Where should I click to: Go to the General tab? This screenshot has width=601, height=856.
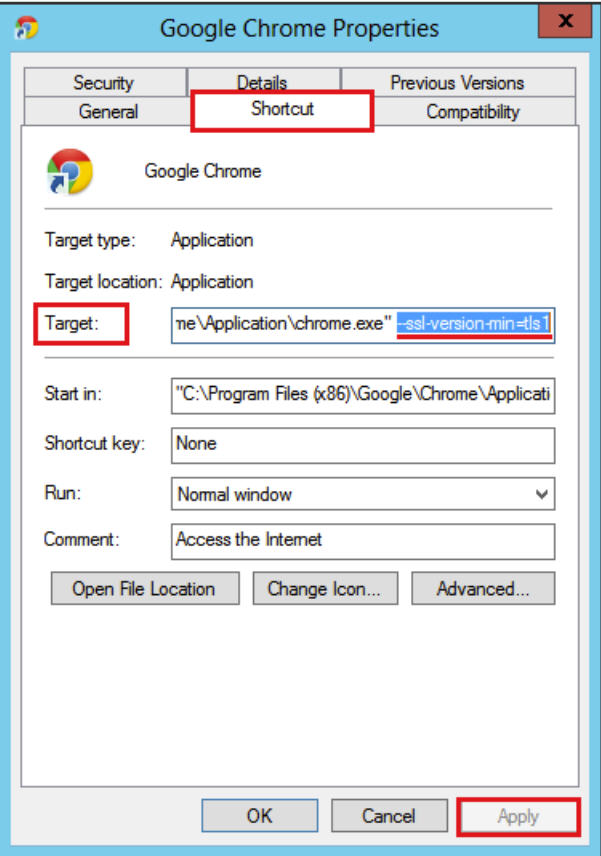tap(108, 111)
